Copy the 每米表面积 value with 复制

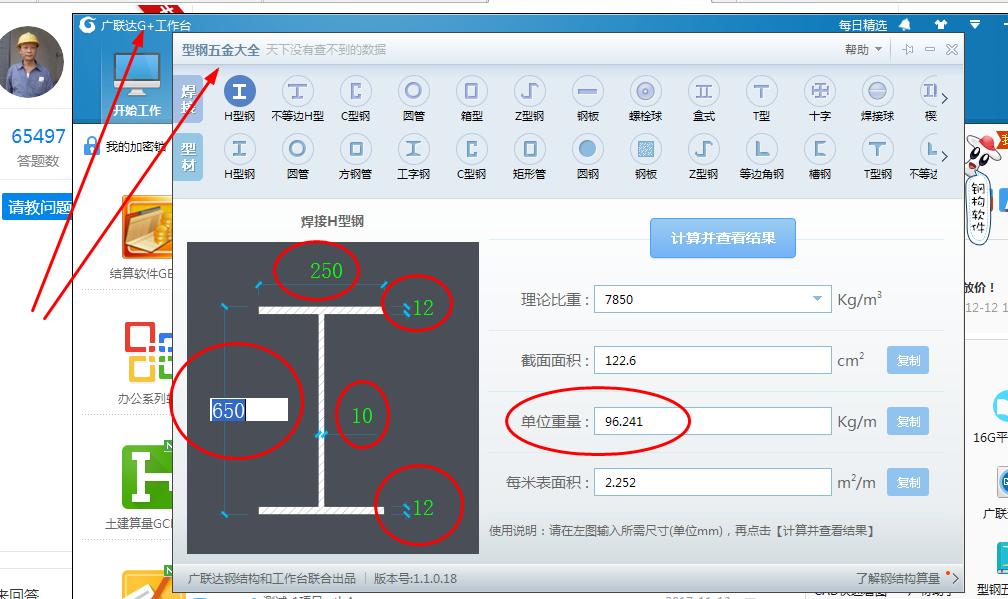[x=908, y=482]
